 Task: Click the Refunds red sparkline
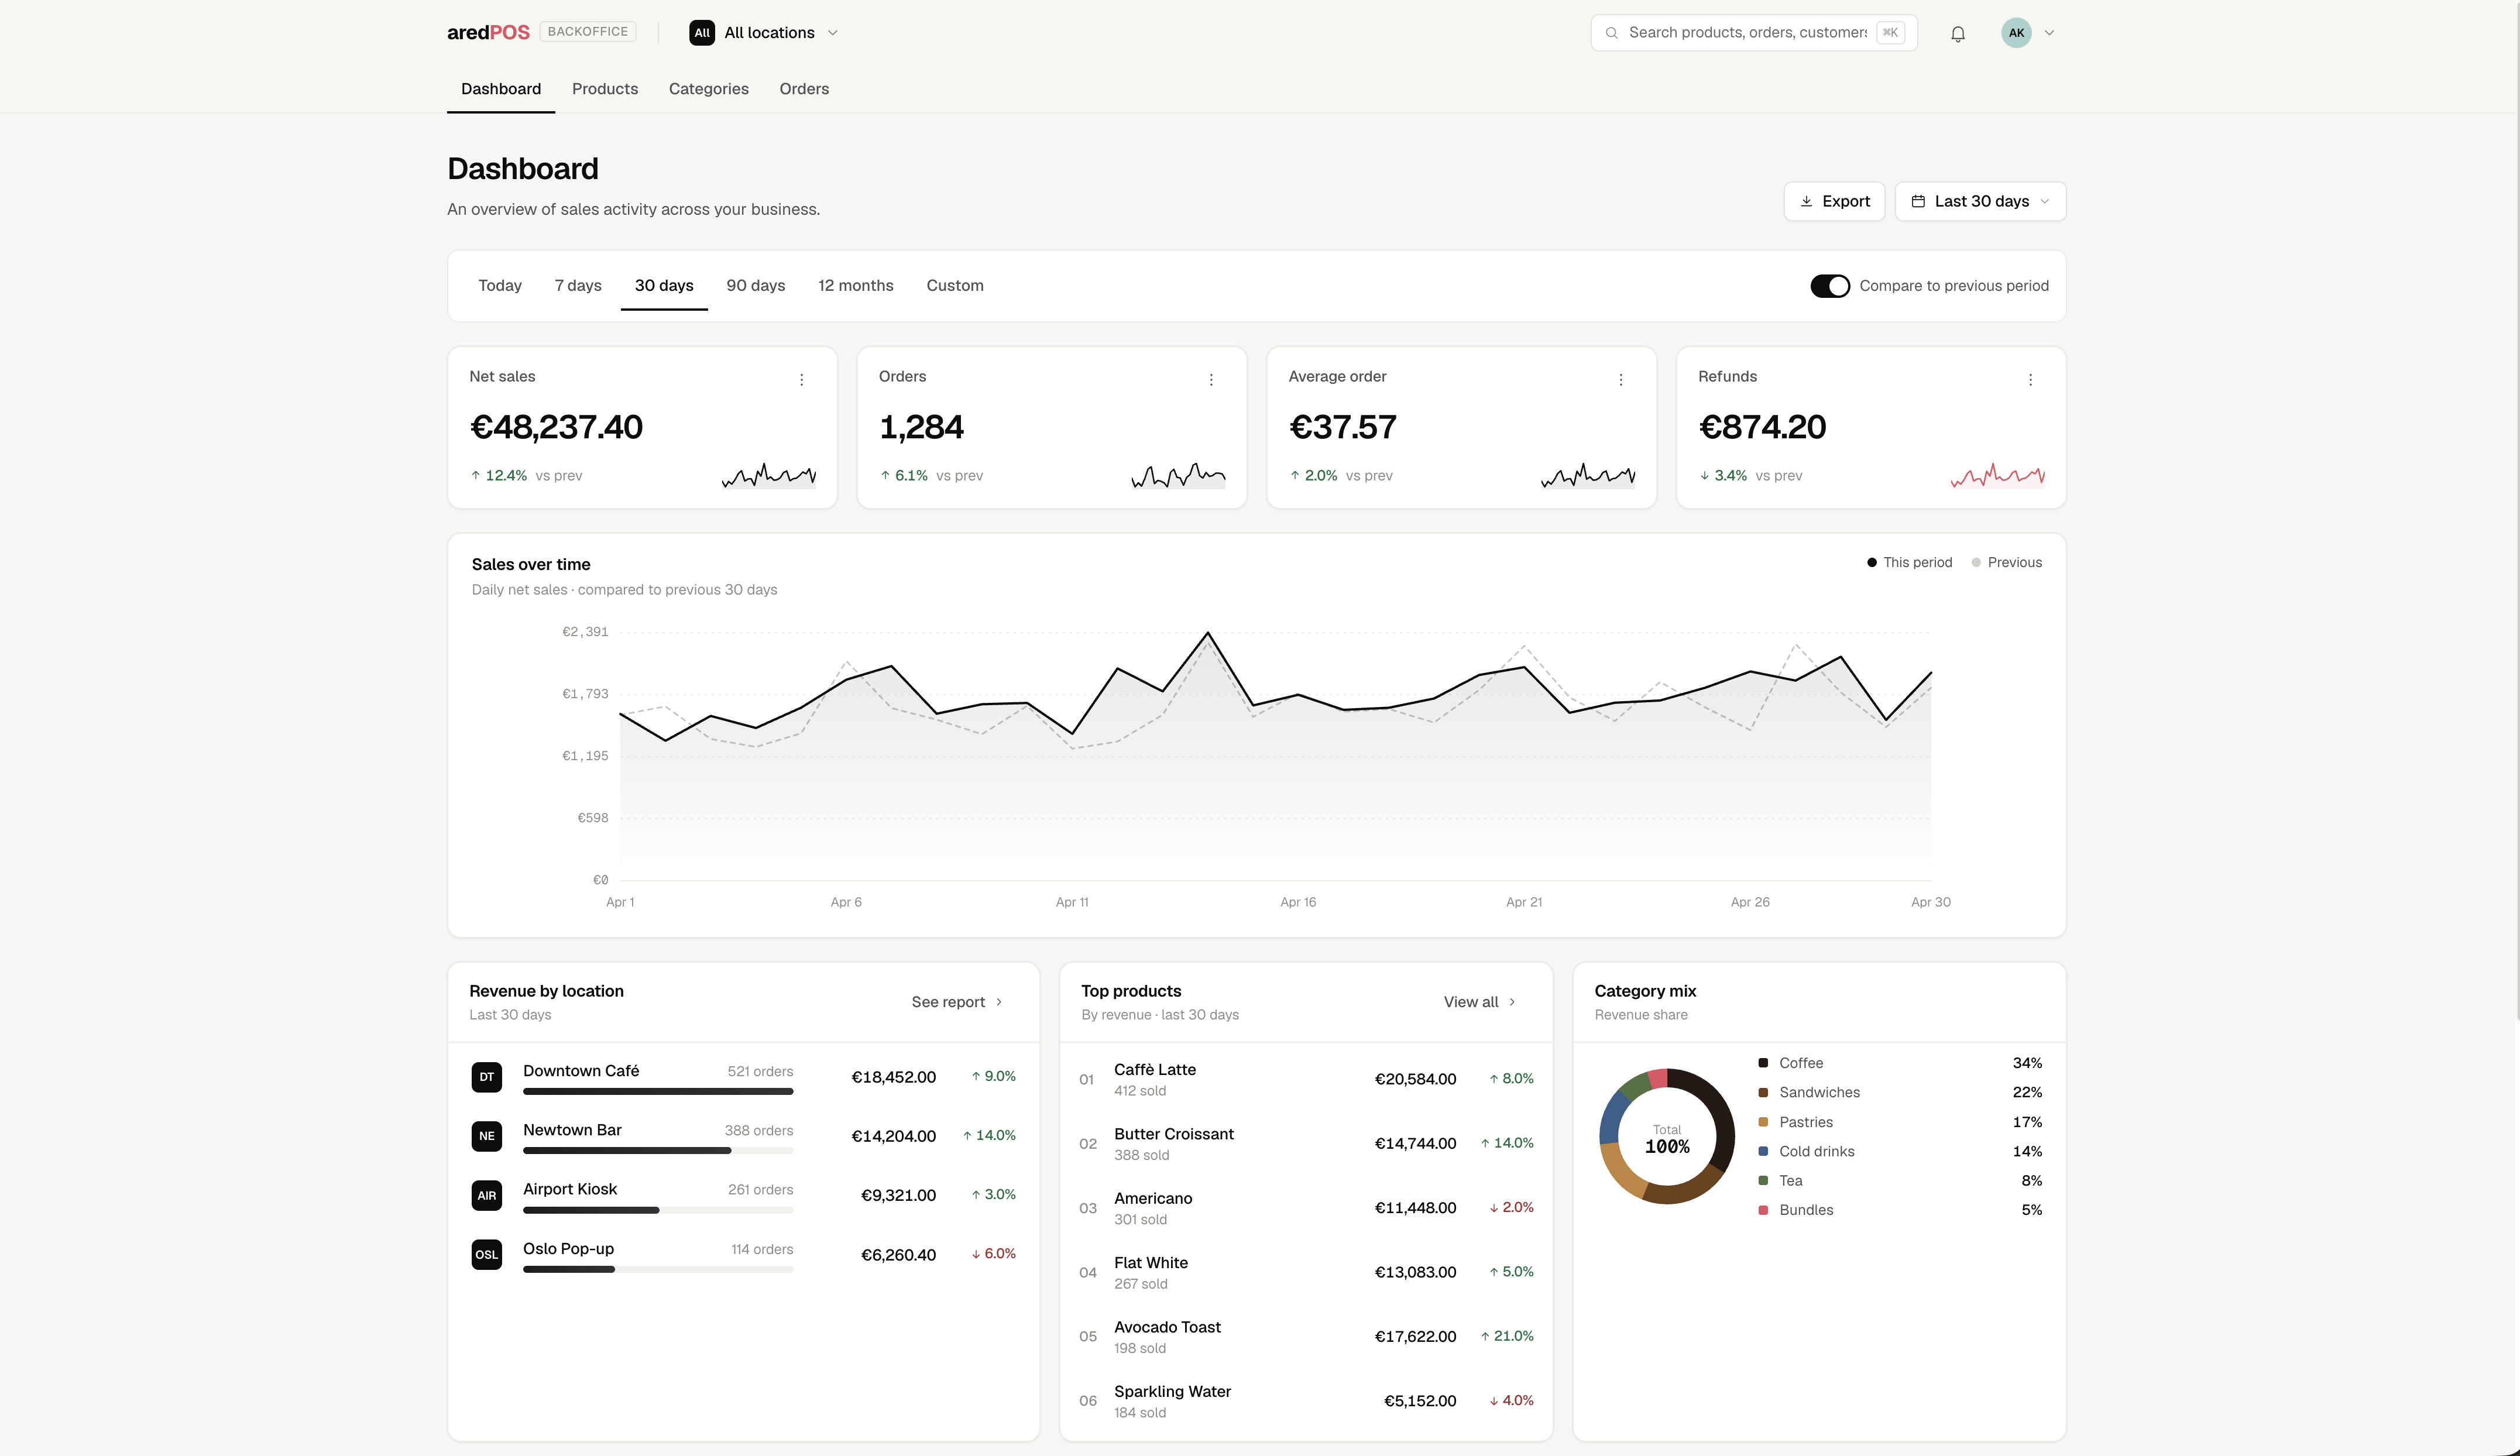click(1997, 475)
